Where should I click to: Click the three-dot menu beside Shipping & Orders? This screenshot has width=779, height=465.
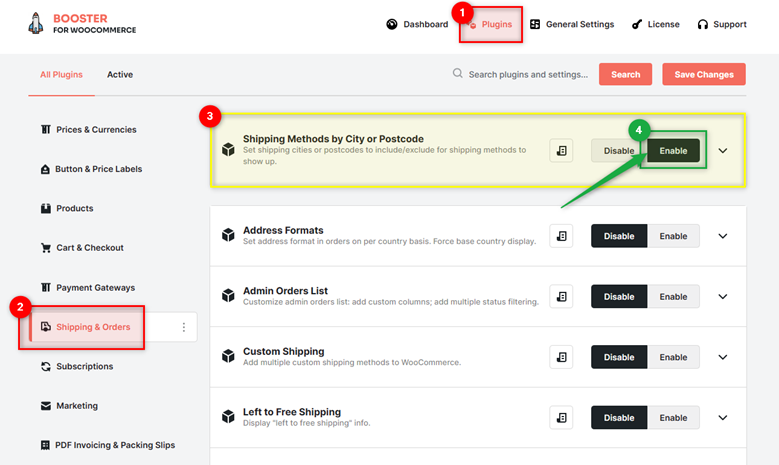pyautogui.click(x=184, y=327)
